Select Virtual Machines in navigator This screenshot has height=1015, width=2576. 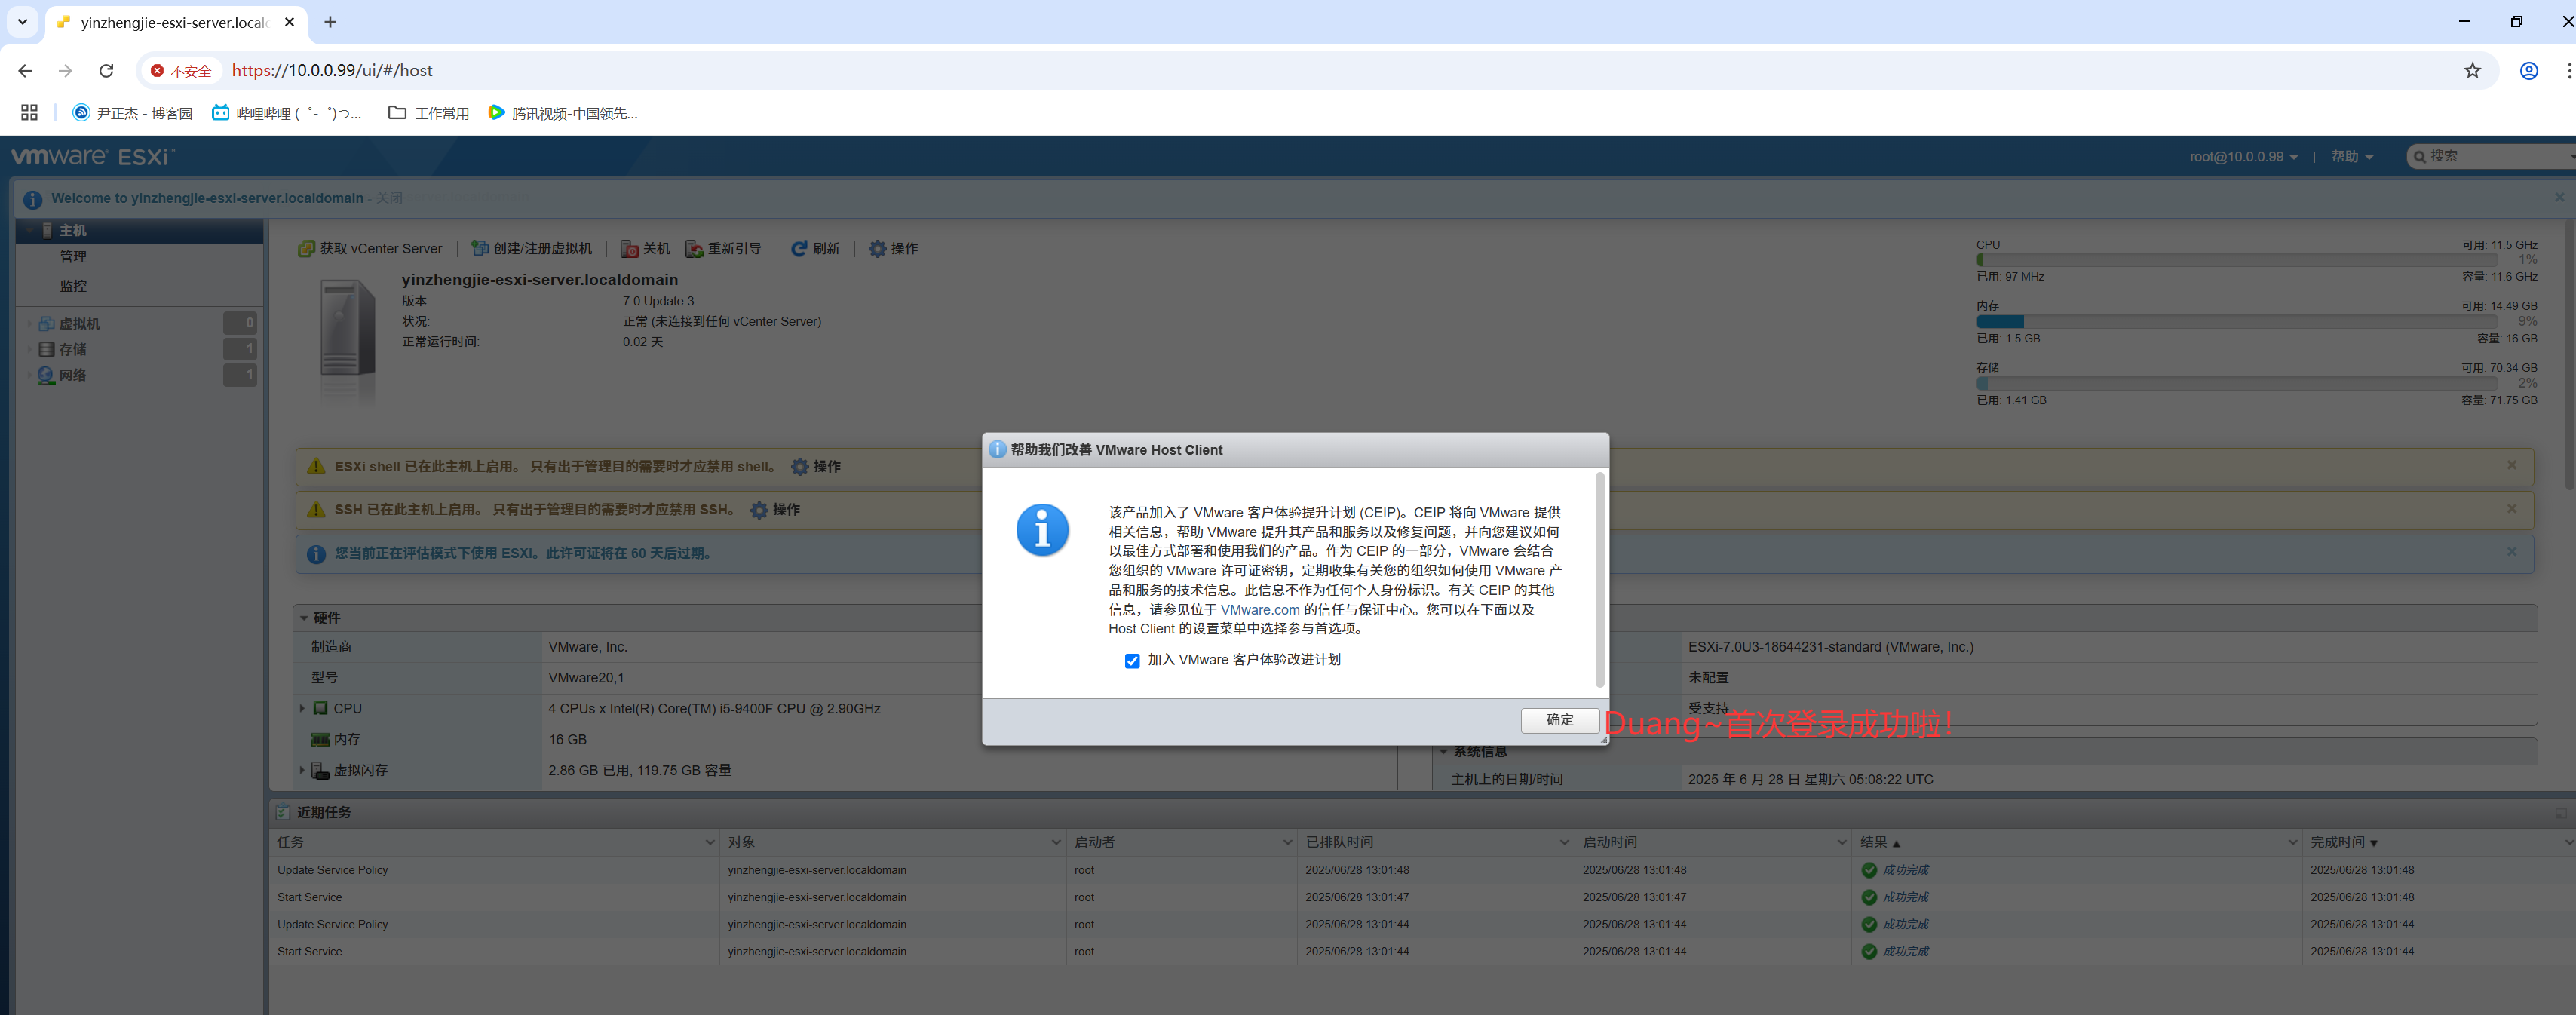78,323
